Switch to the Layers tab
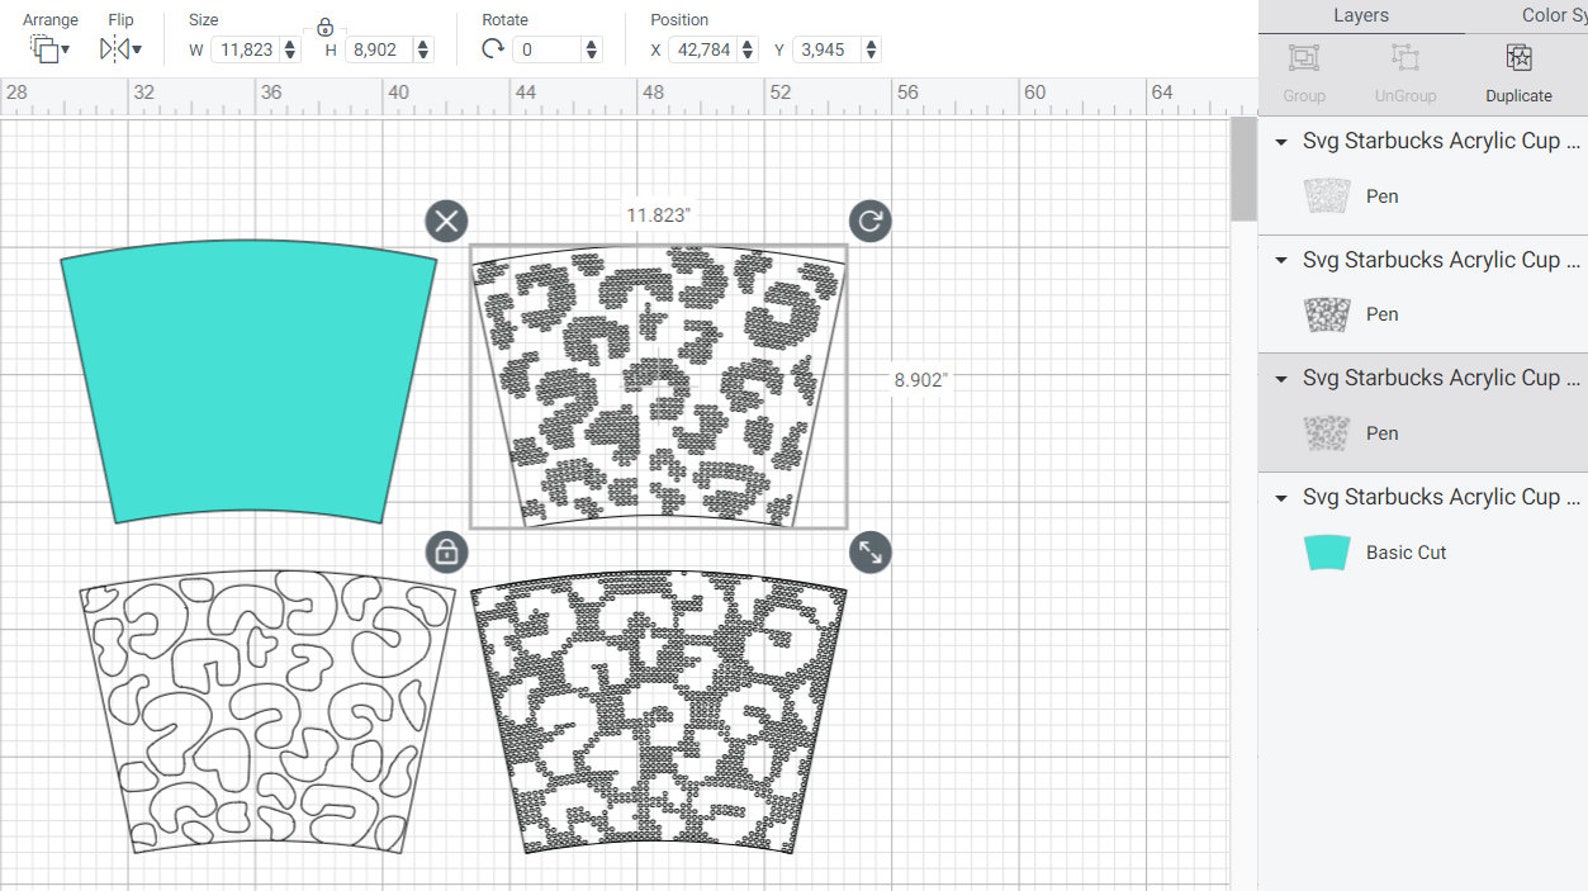Image resolution: width=1588 pixels, height=891 pixels. point(1361,16)
